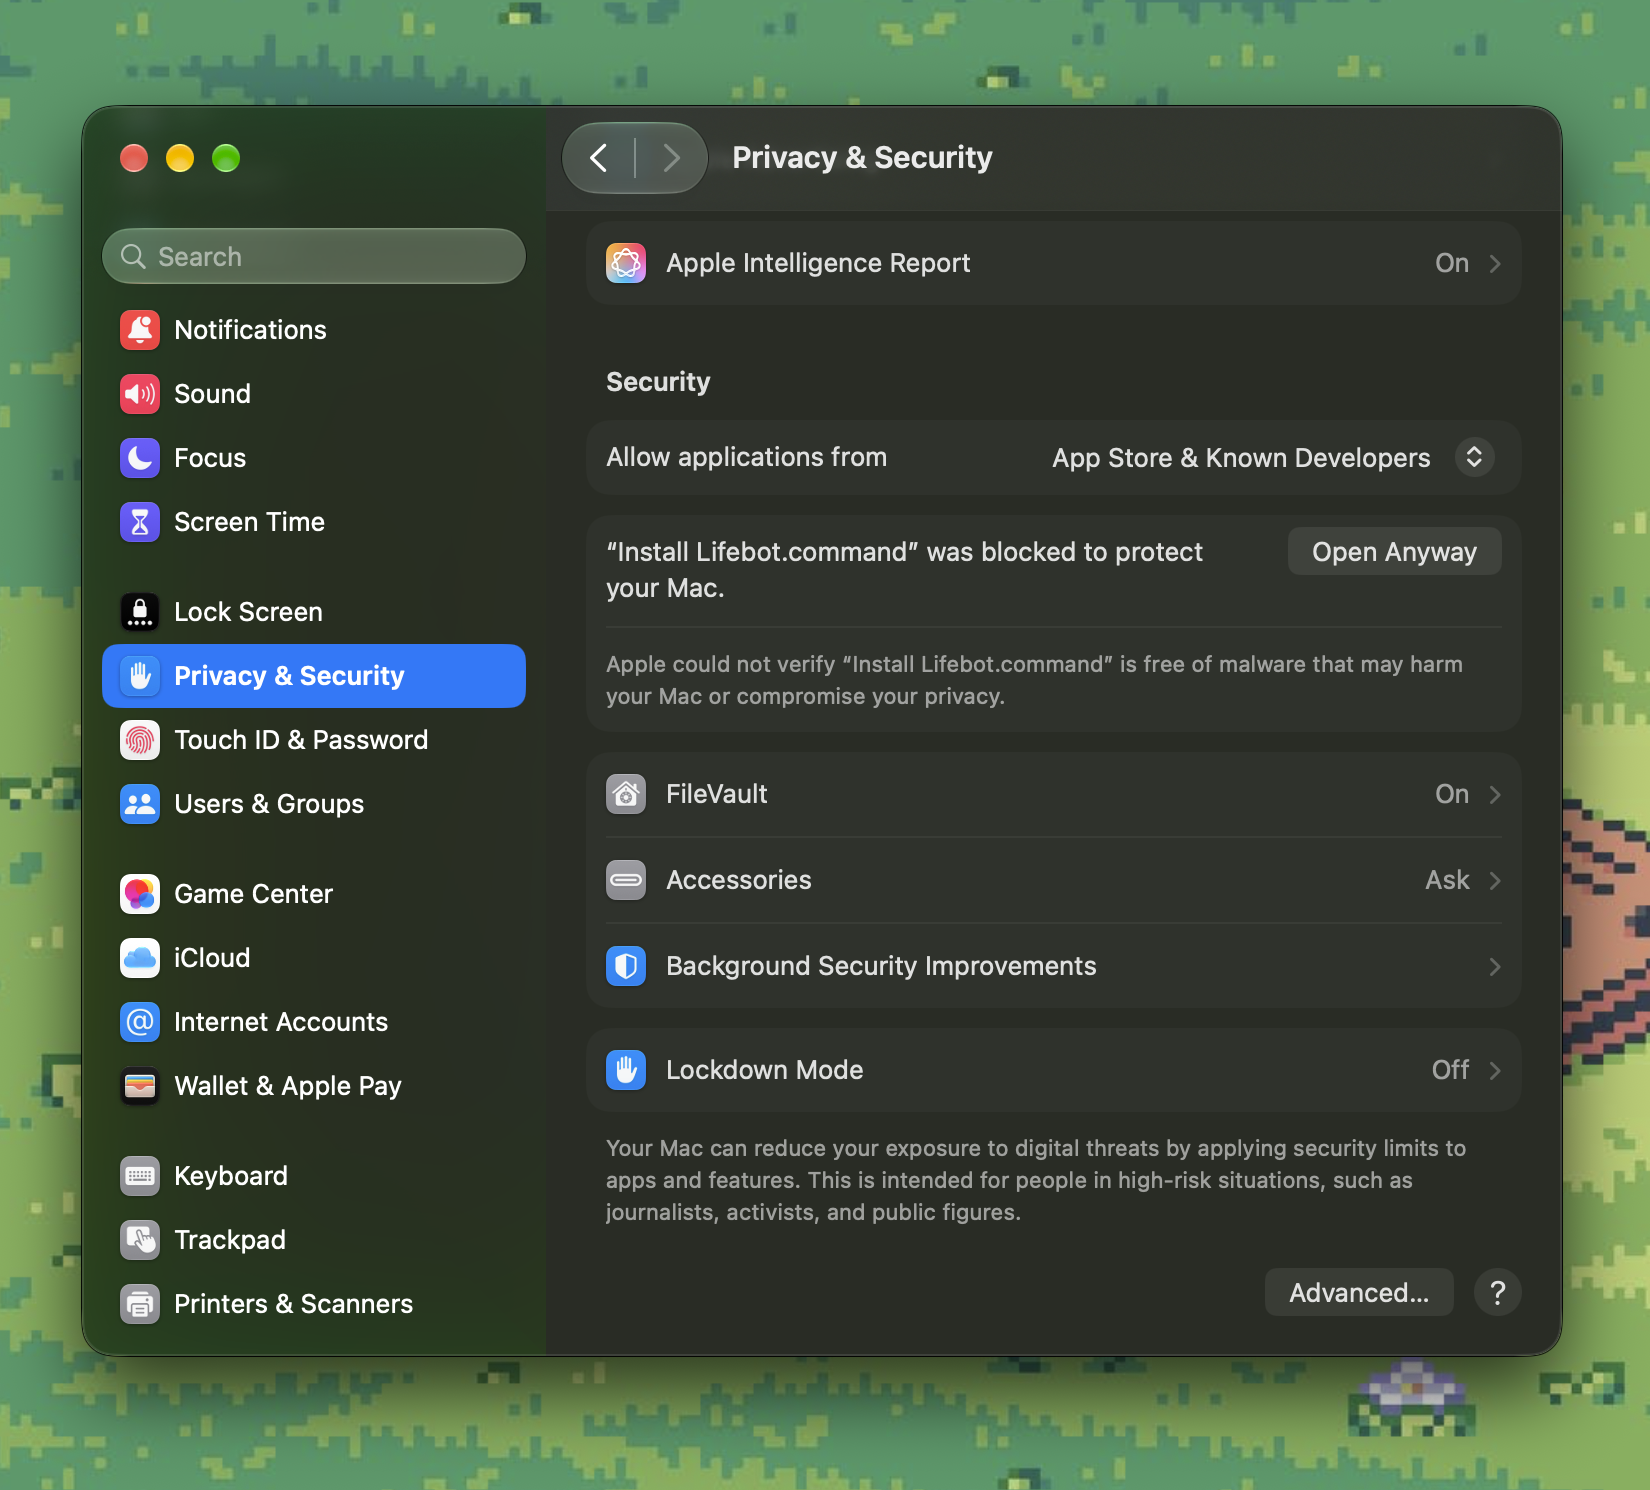Click the yellow minimize window button
1650x1490 pixels.
(x=180, y=158)
